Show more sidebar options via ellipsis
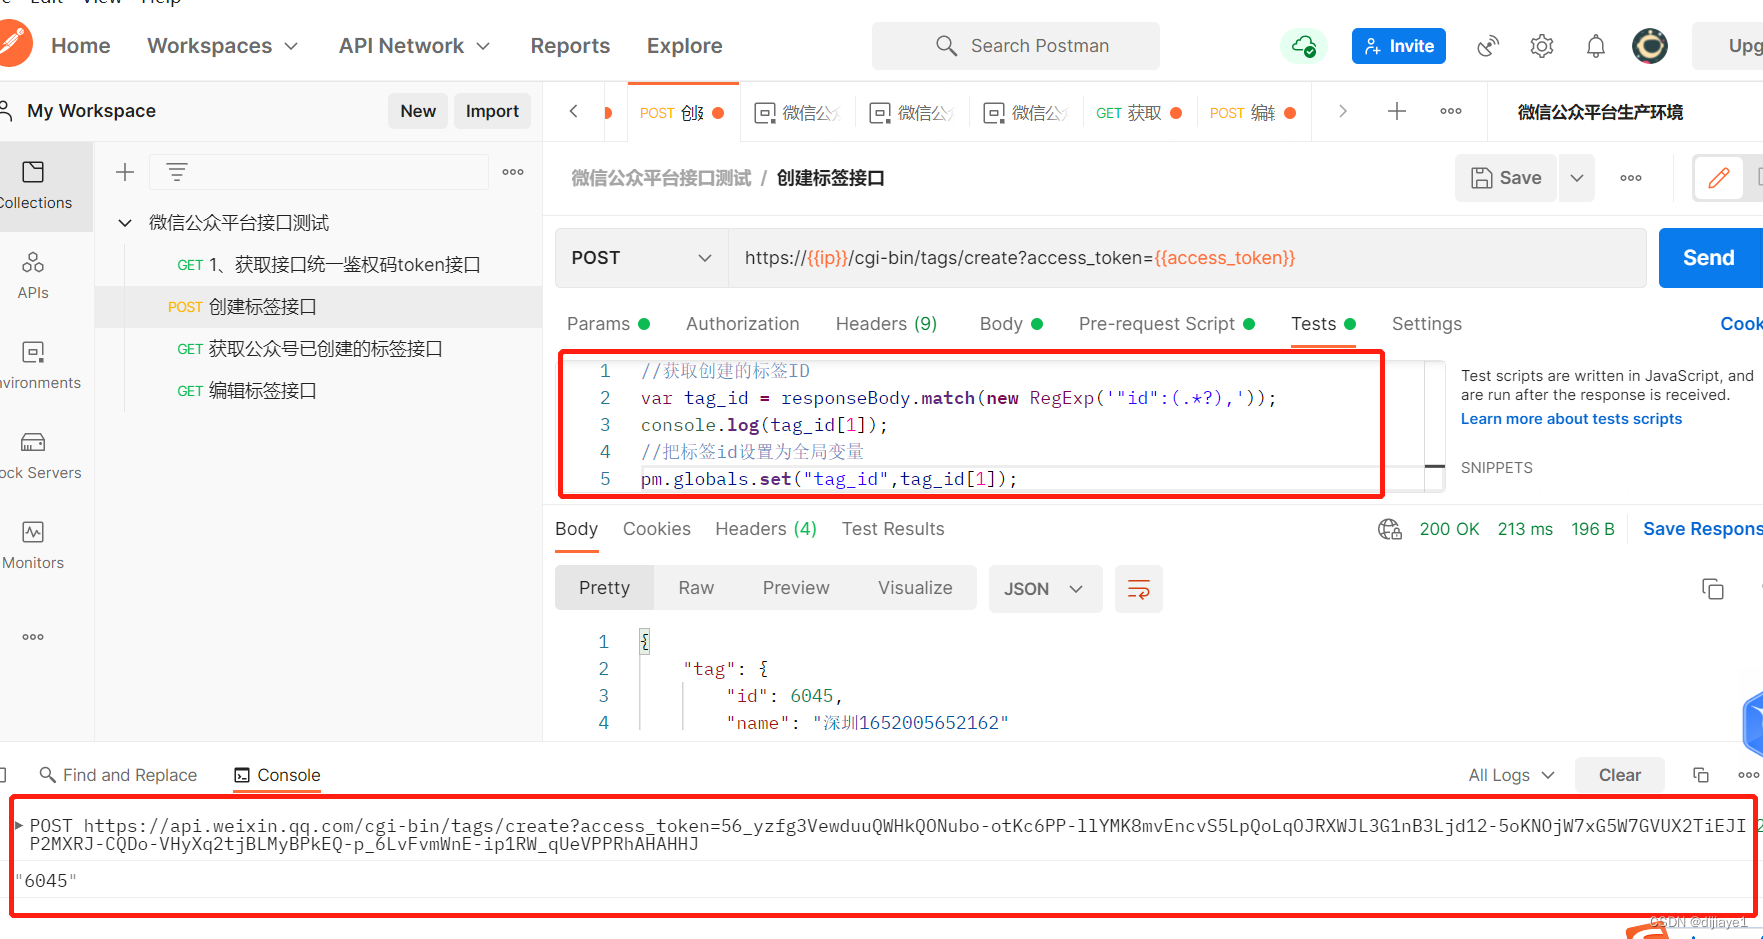 click(33, 637)
